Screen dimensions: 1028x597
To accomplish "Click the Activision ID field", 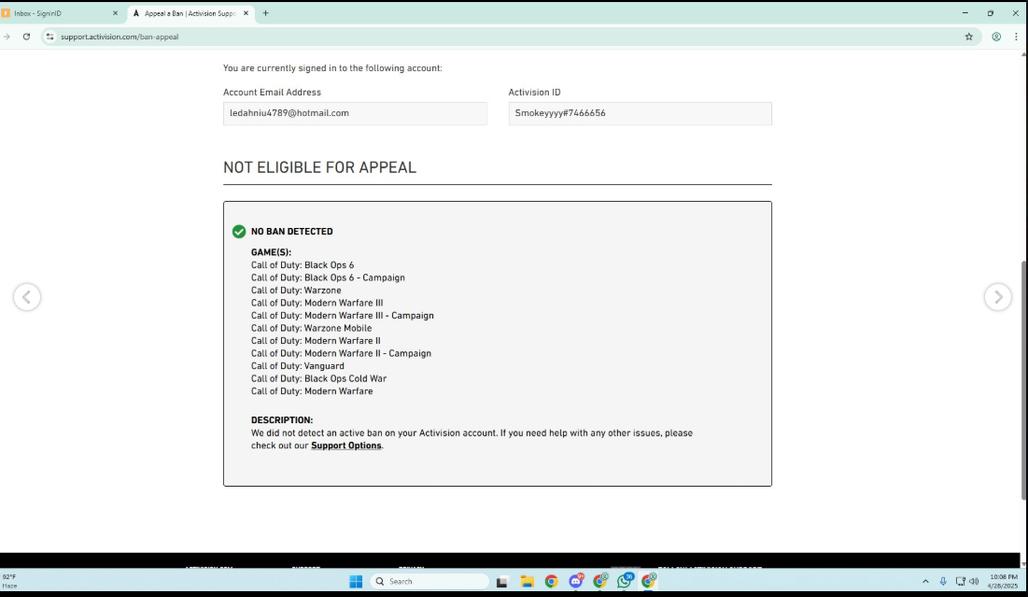I will click(x=640, y=113).
